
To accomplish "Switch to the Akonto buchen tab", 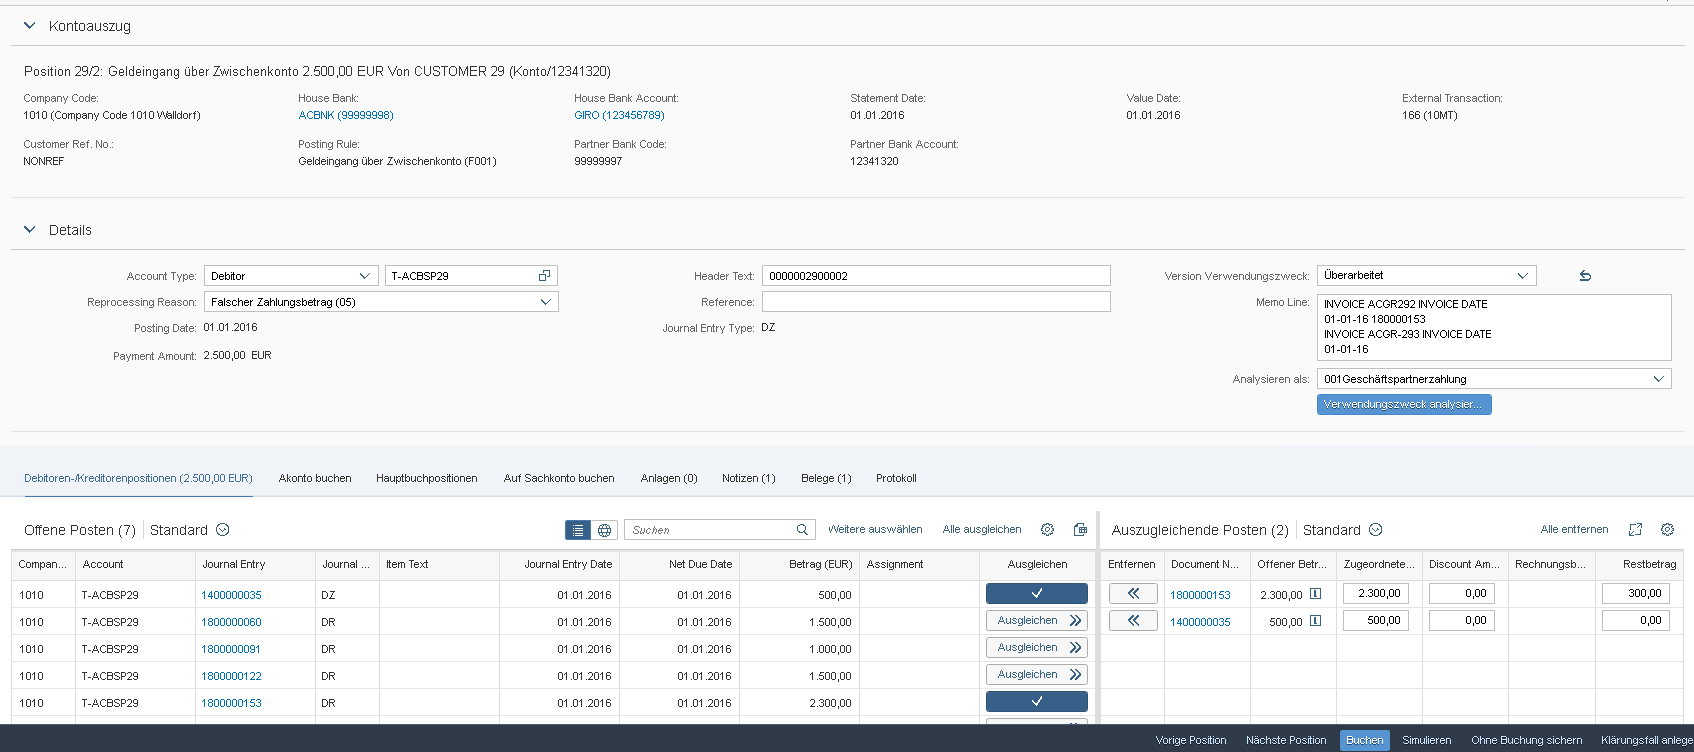I will pos(315,478).
